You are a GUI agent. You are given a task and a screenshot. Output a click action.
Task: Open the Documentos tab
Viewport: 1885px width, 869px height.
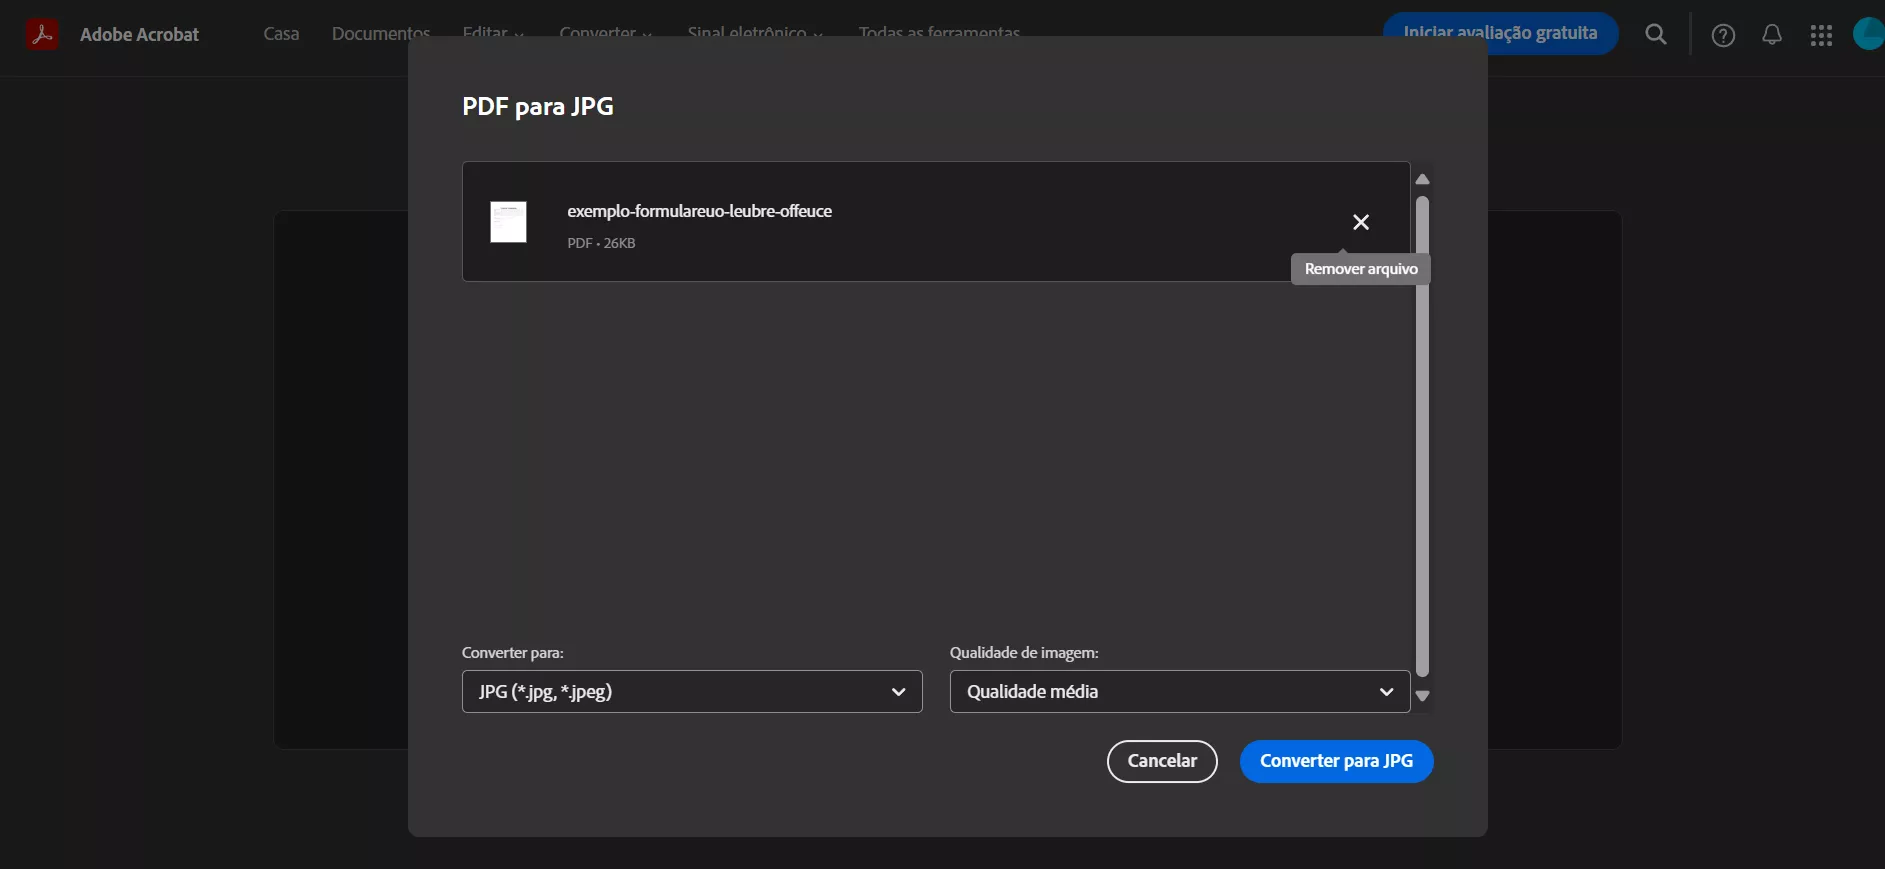point(380,33)
